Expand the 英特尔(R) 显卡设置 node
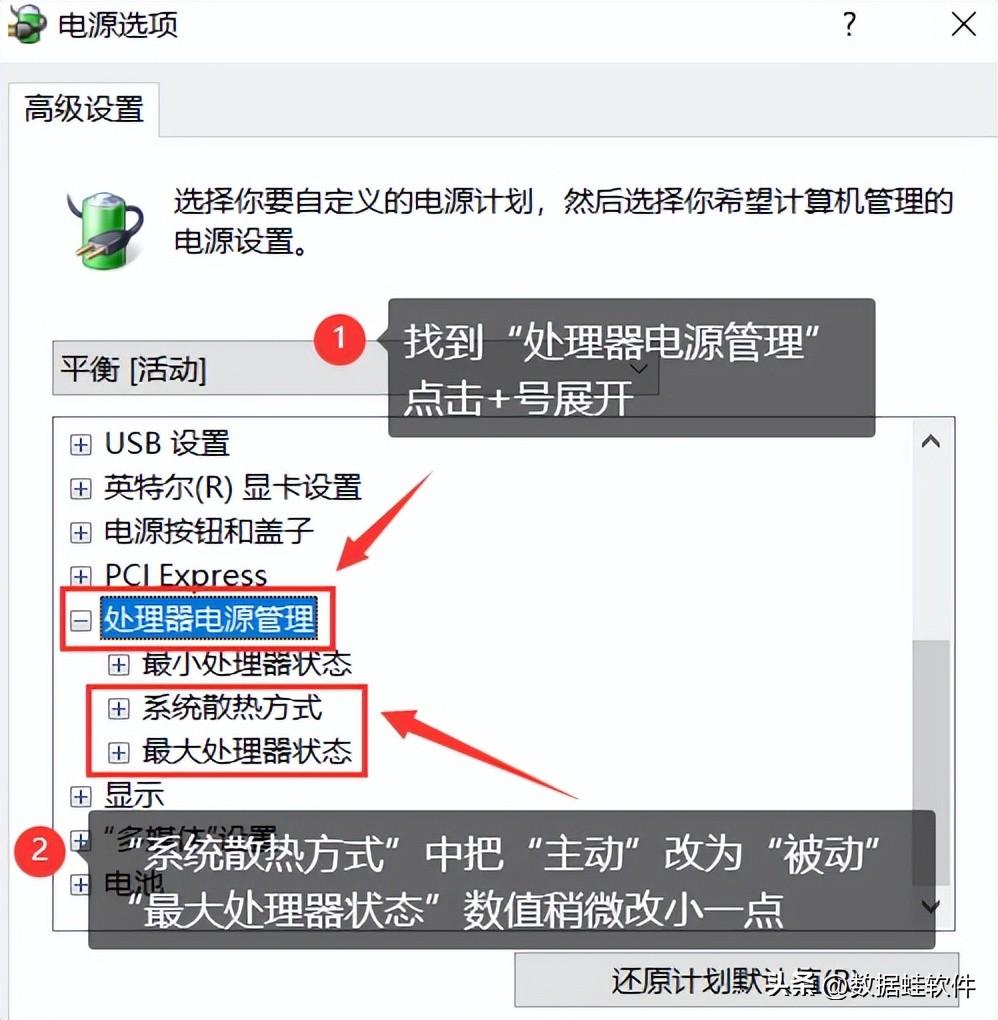This screenshot has height=1020, width=998. click(x=80, y=489)
